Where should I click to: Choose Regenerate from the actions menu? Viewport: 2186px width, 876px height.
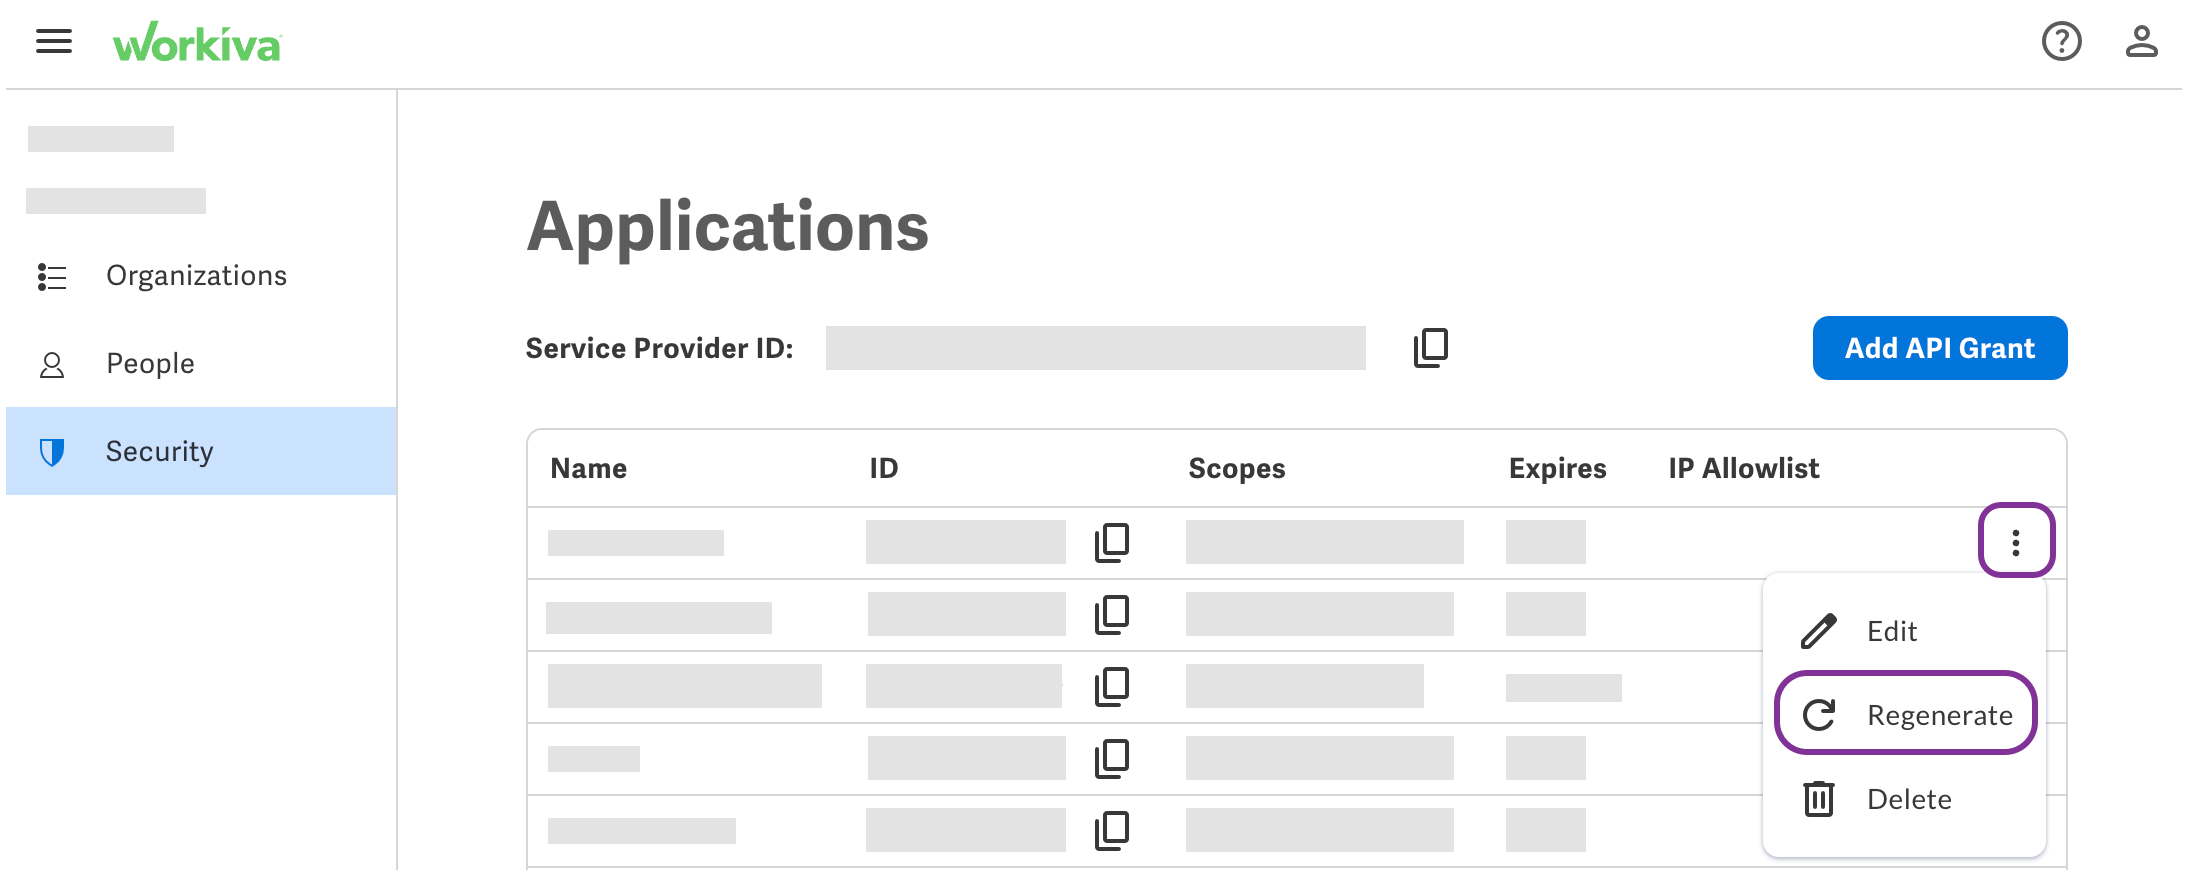click(1938, 714)
